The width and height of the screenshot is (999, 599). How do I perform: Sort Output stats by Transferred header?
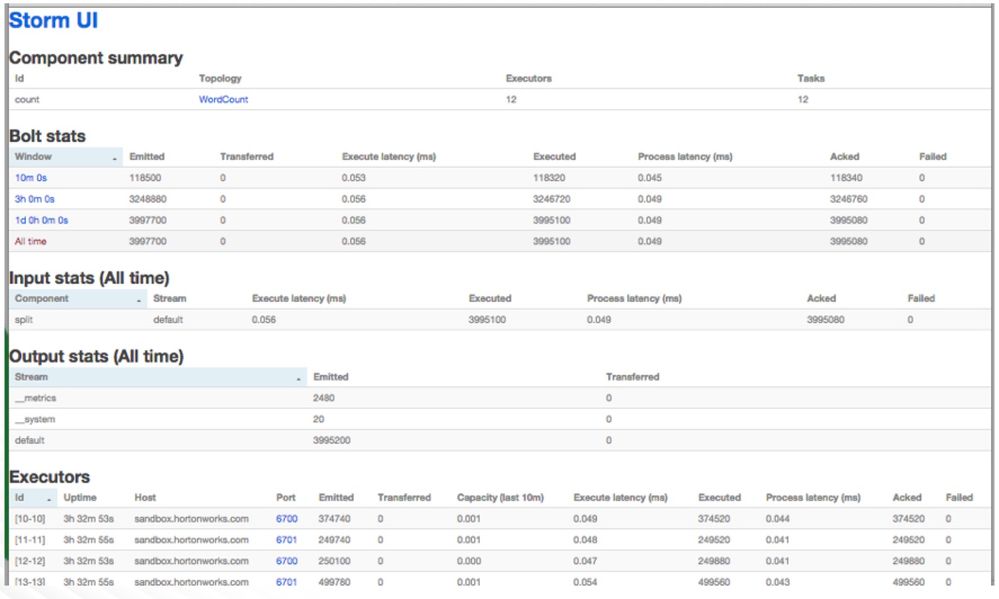coord(632,377)
